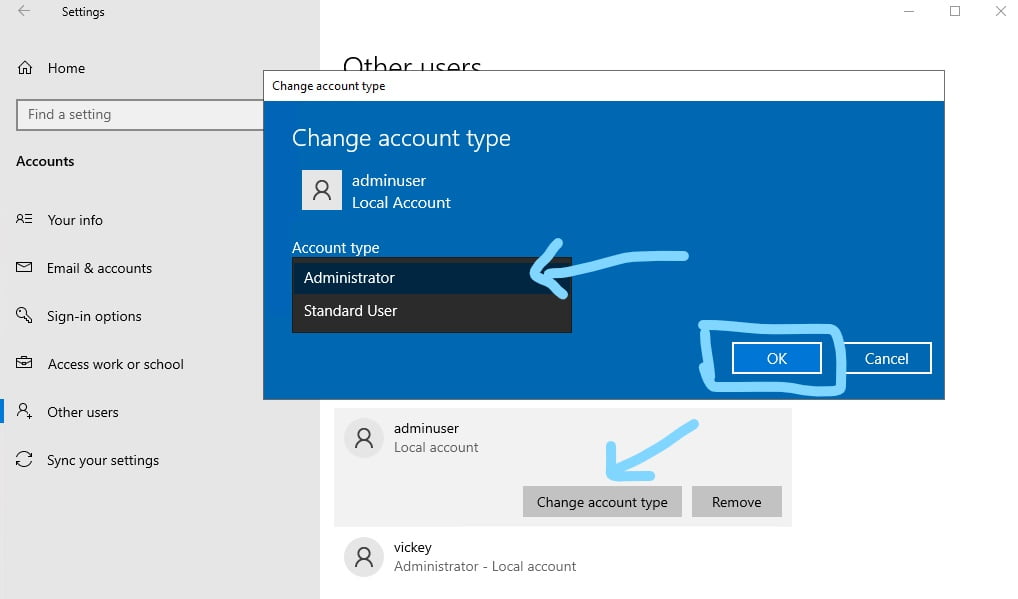The height and width of the screenshot is (599, 1018).
Task: Confirm dialog with OK button
Action: (x=776, y=358)
